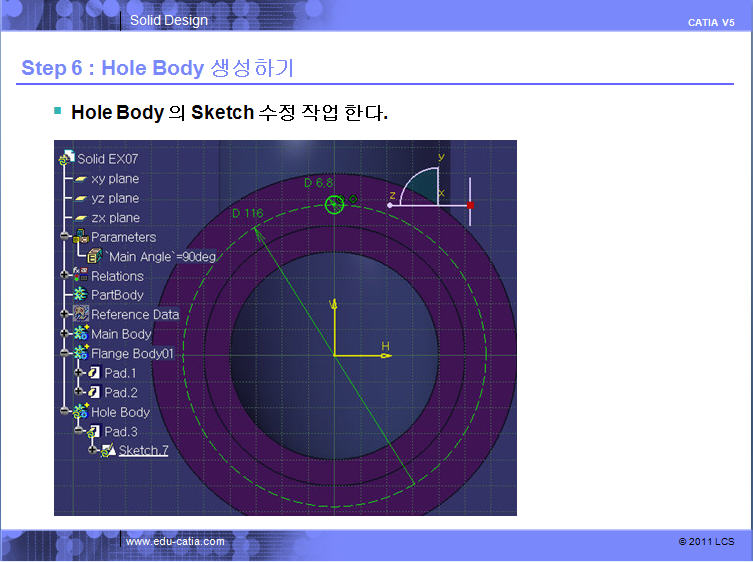Select the PartBody label in tree

pyautogui.click(x=118, y=295)
